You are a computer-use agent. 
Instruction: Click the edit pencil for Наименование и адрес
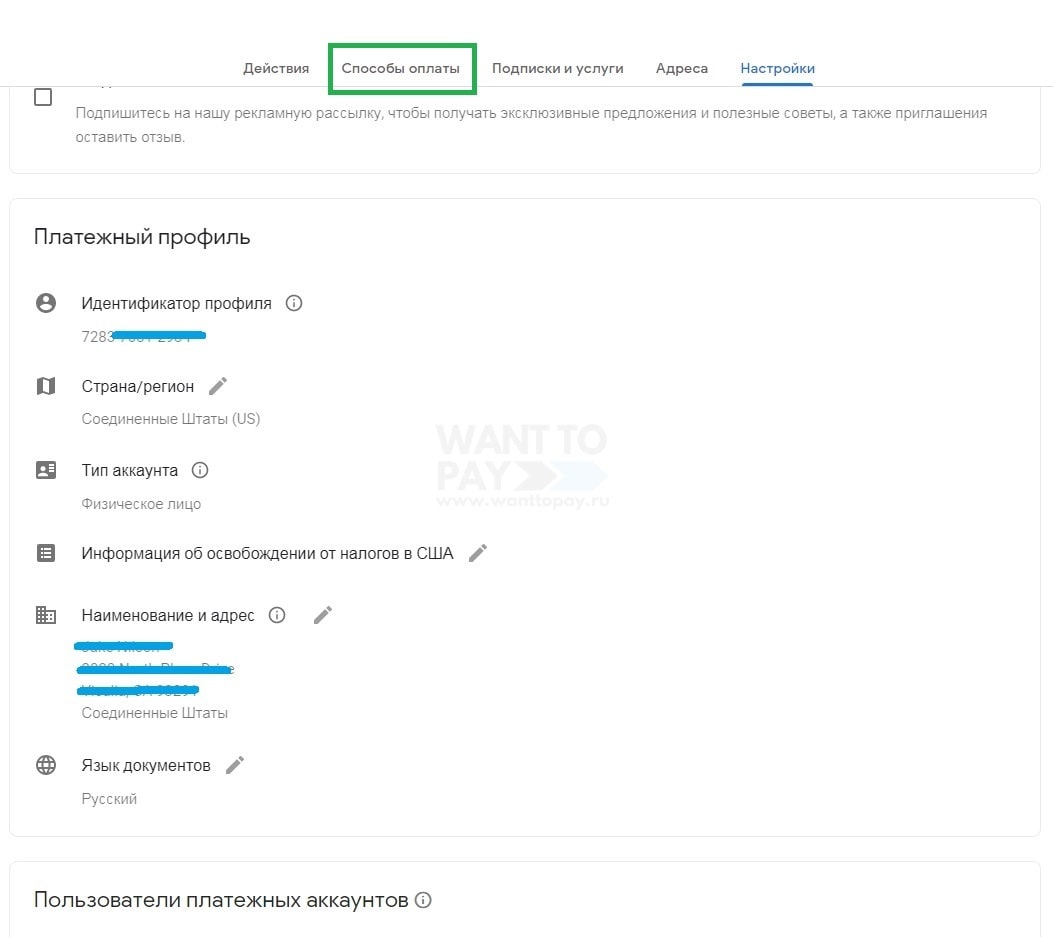(x=322, y=615)
